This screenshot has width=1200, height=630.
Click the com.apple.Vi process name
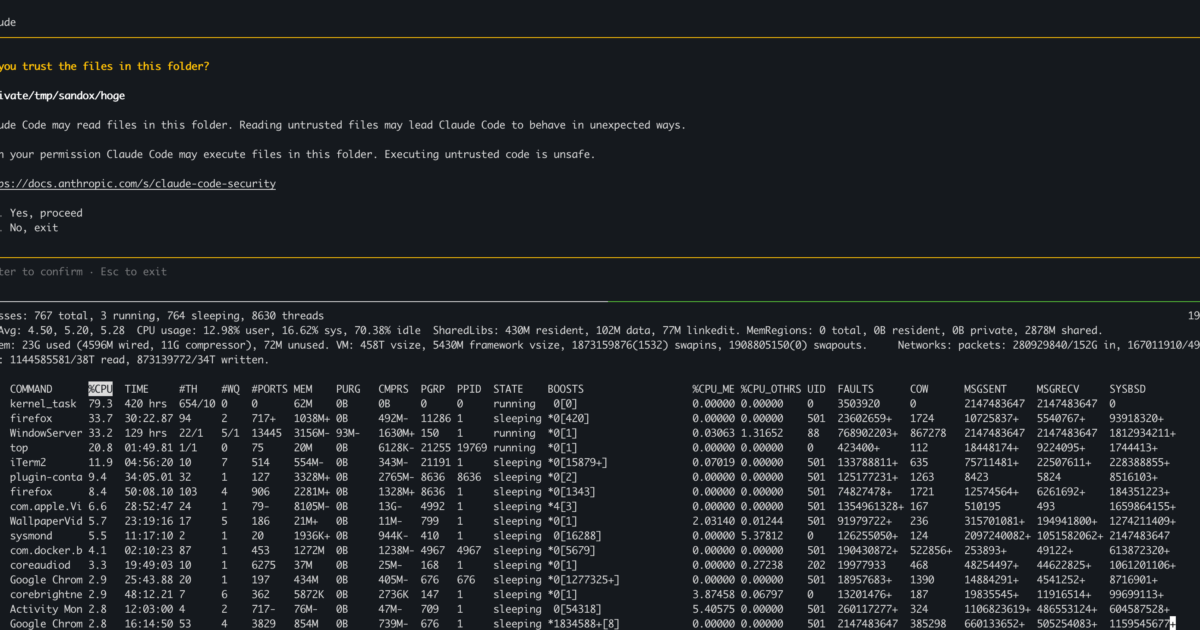(x=46, y=506)
